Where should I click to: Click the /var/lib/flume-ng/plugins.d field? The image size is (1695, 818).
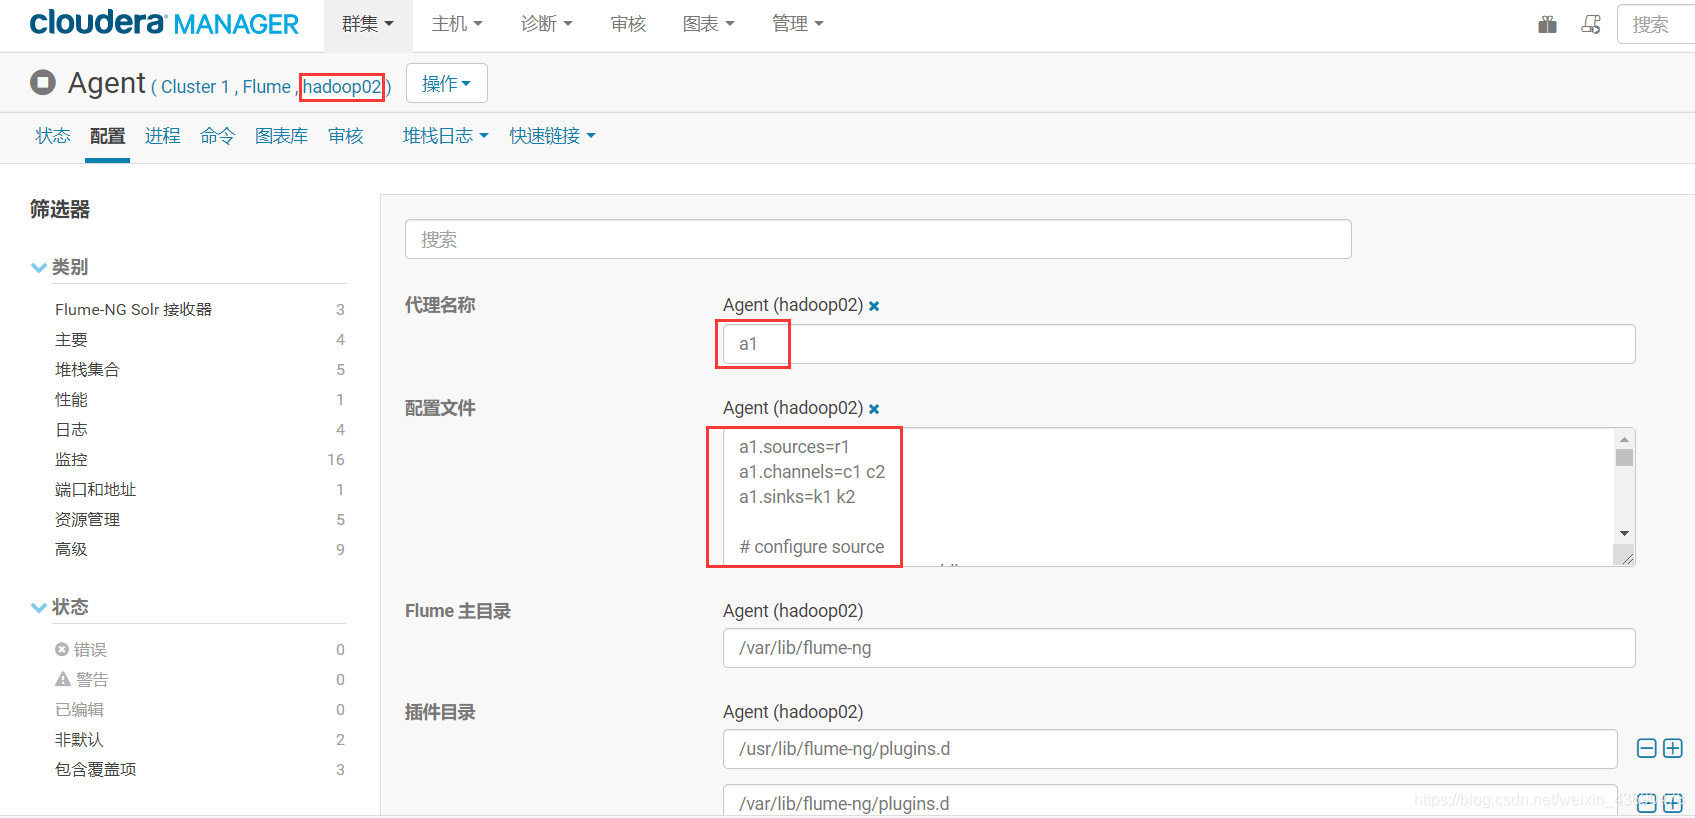[x=1170, y=800]
